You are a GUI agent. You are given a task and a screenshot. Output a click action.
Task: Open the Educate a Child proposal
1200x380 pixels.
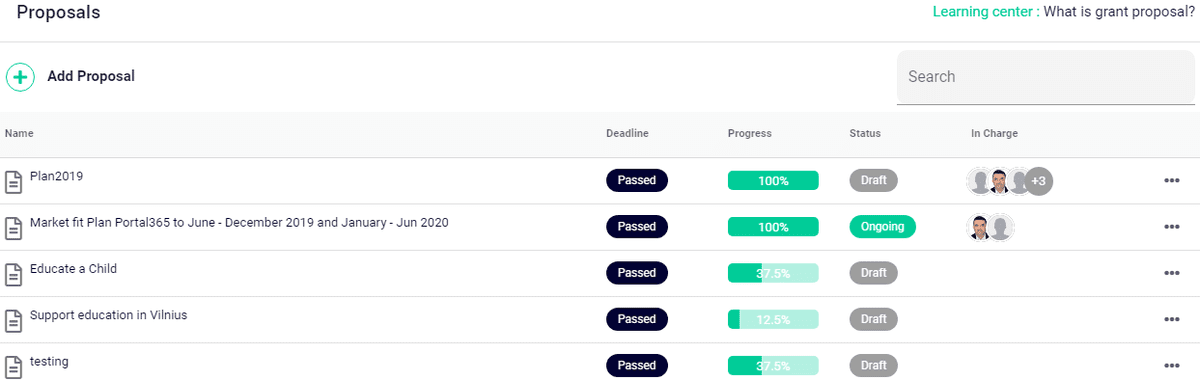[x=73, y=268]
